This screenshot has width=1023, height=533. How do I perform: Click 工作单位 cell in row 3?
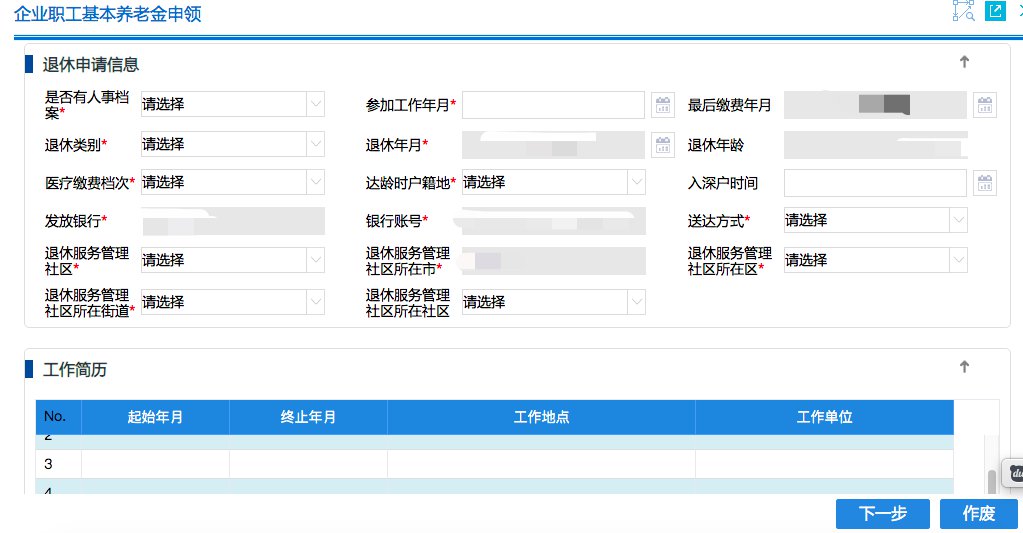tap(825, 464)
